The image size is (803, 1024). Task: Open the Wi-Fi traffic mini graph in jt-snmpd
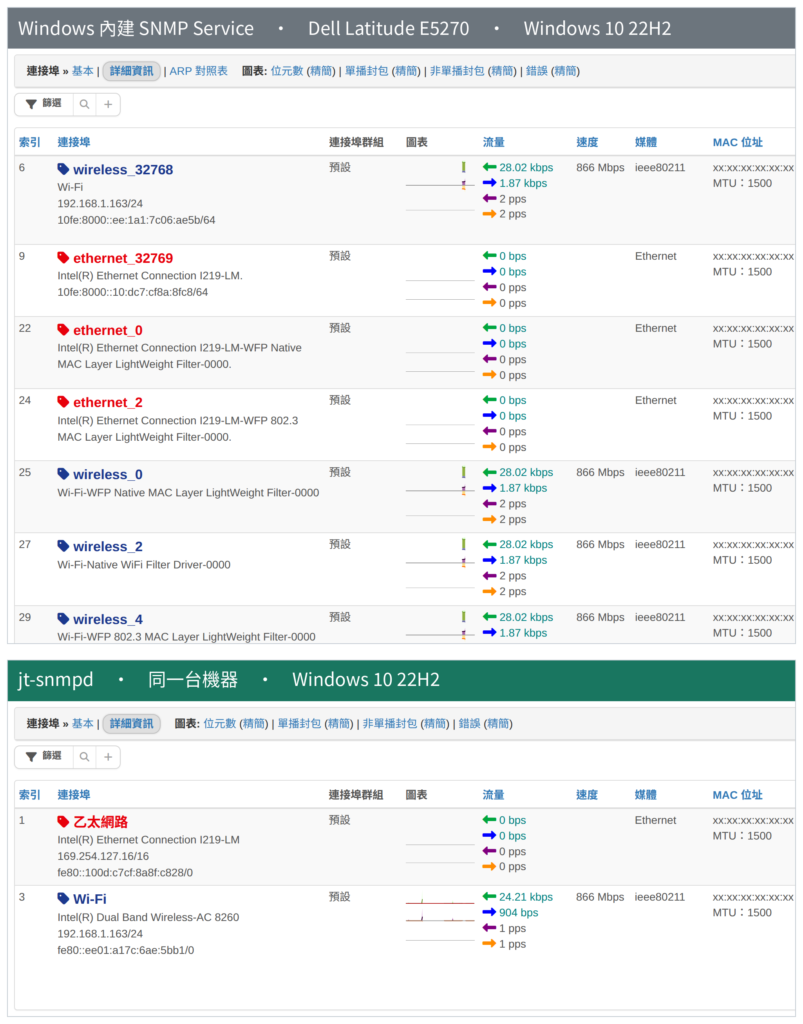pos(440,899)
